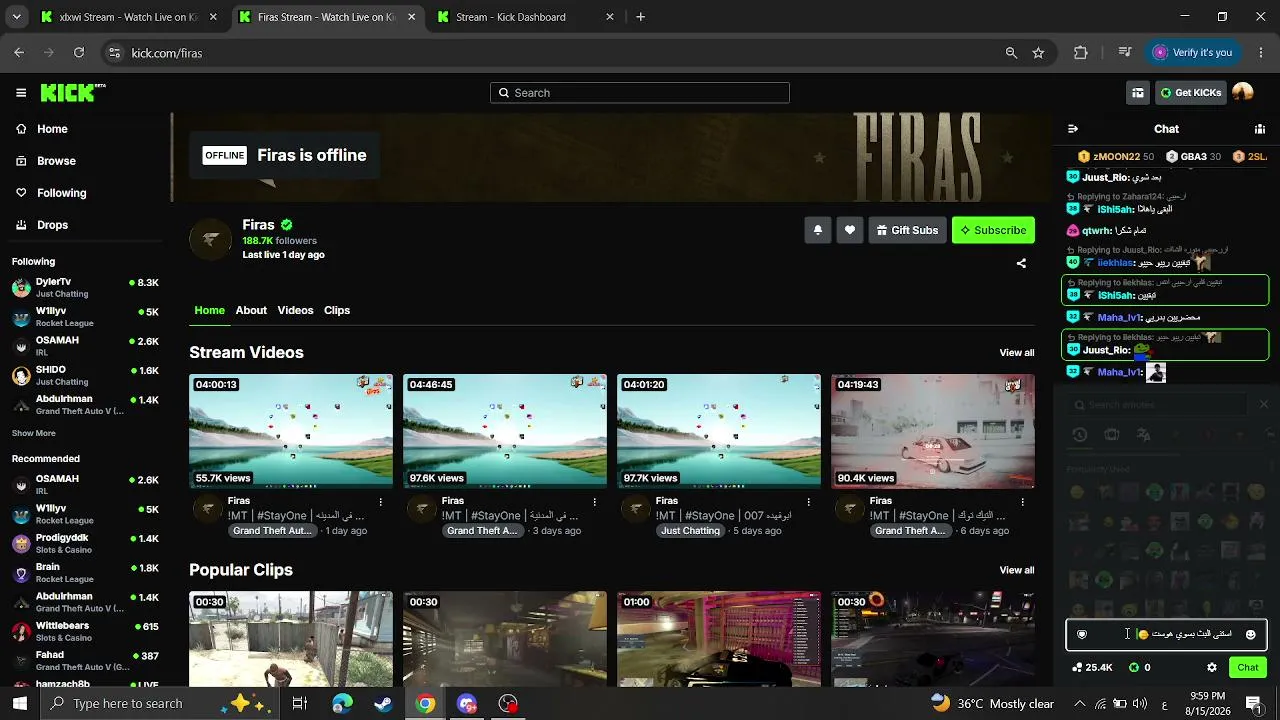
Task: Open options menu for the 1 day ago video
Action: 380,502
